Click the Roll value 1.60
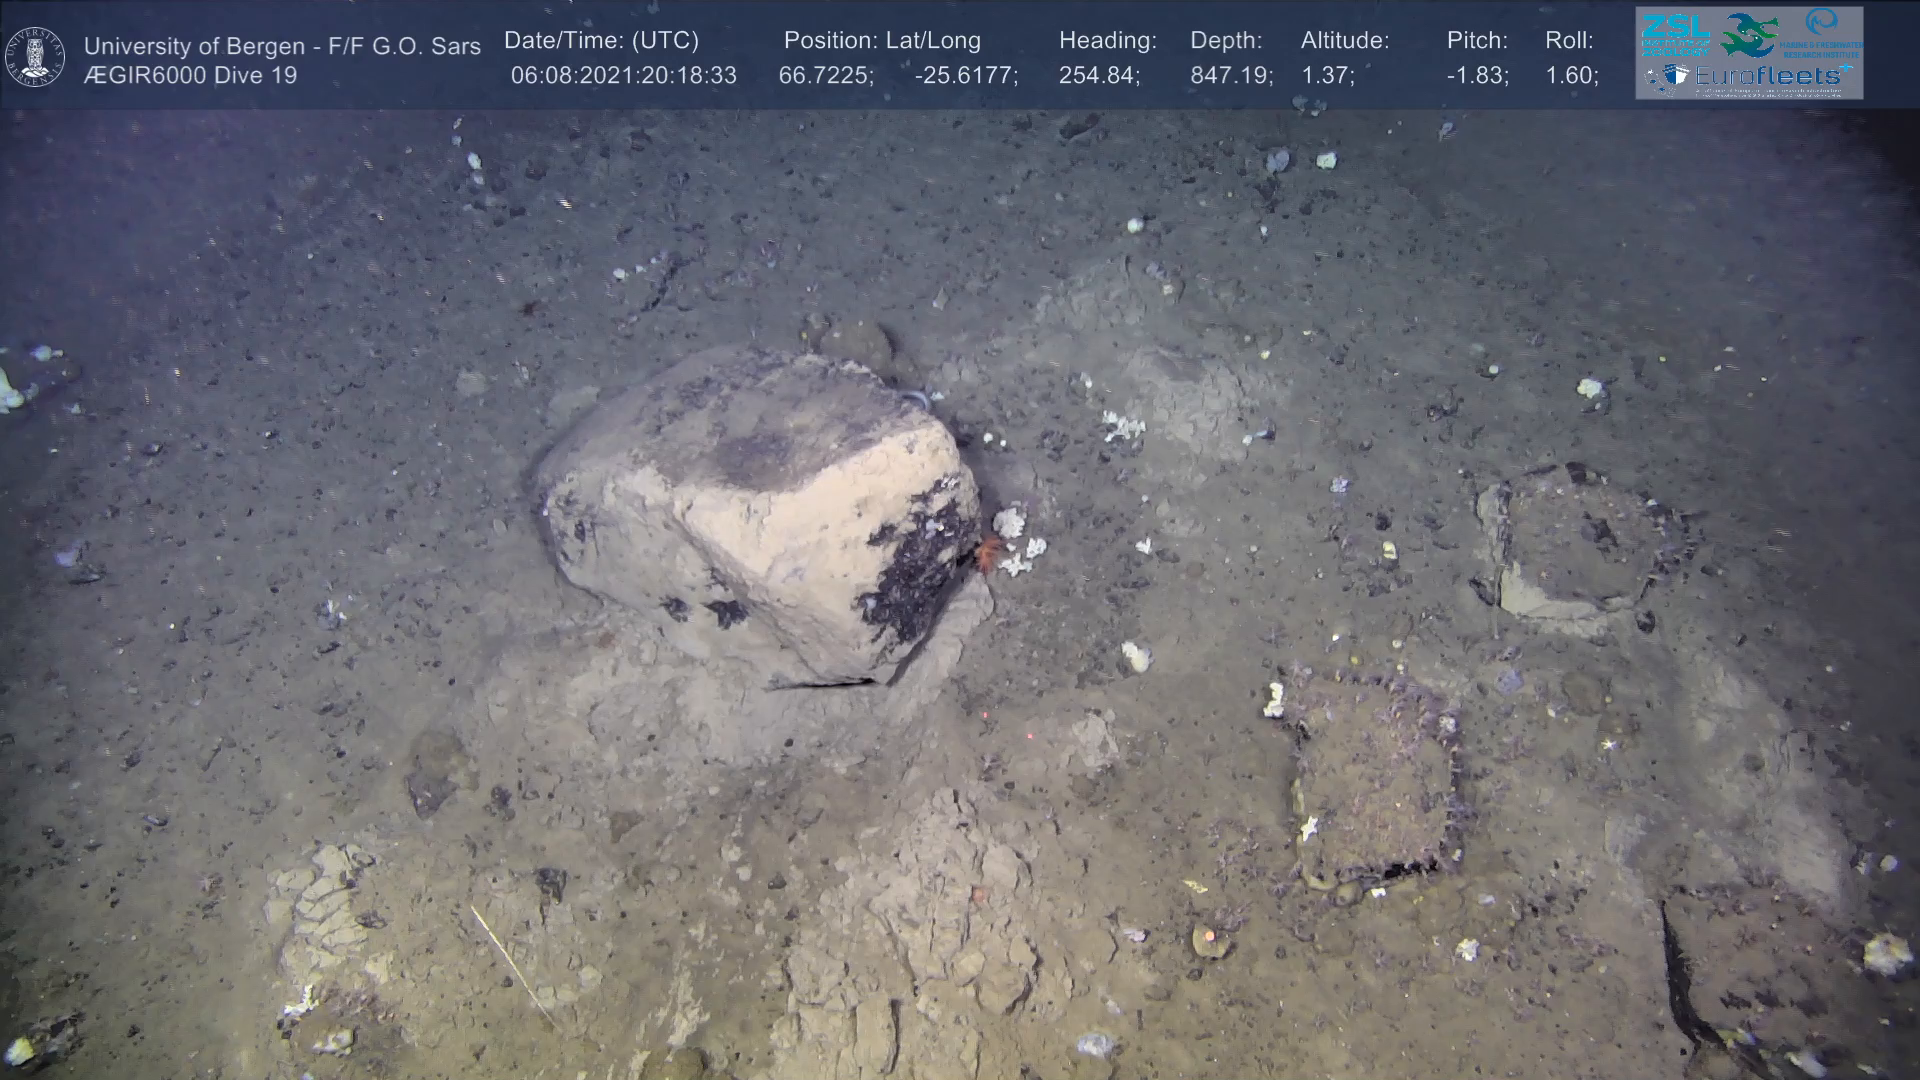 point(1571,76)
